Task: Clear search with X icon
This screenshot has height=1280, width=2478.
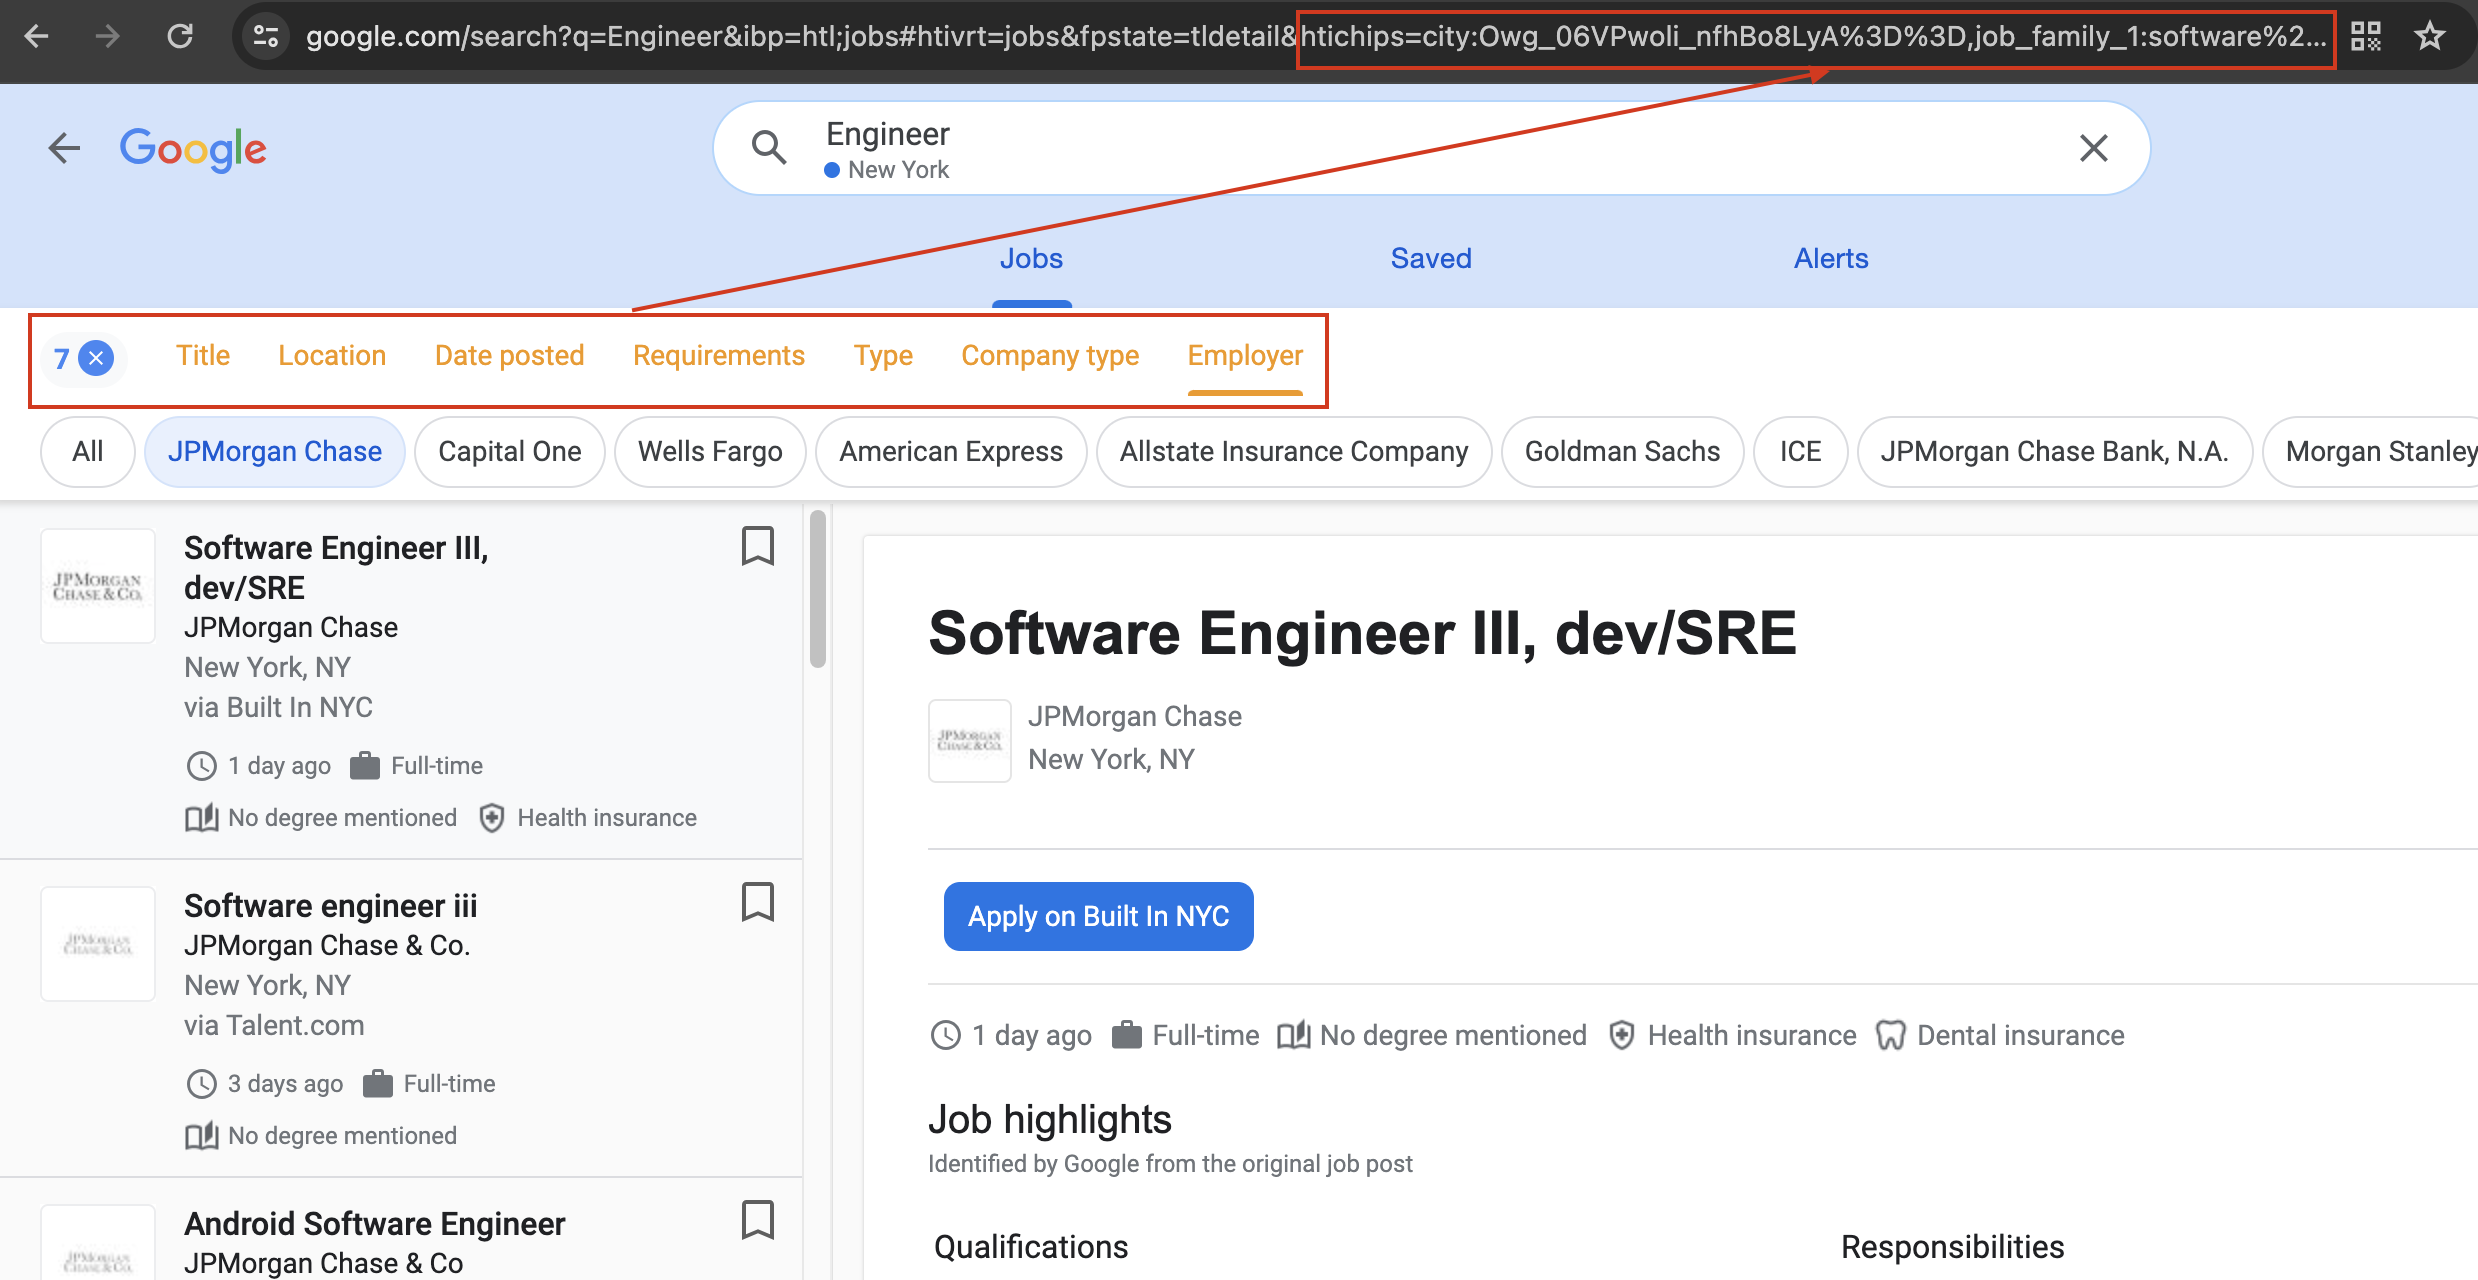Action: [x=2093, y=148]
